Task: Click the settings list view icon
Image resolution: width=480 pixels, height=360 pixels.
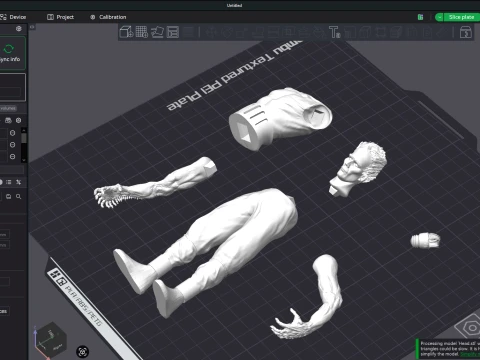Action: coord(9,182)
